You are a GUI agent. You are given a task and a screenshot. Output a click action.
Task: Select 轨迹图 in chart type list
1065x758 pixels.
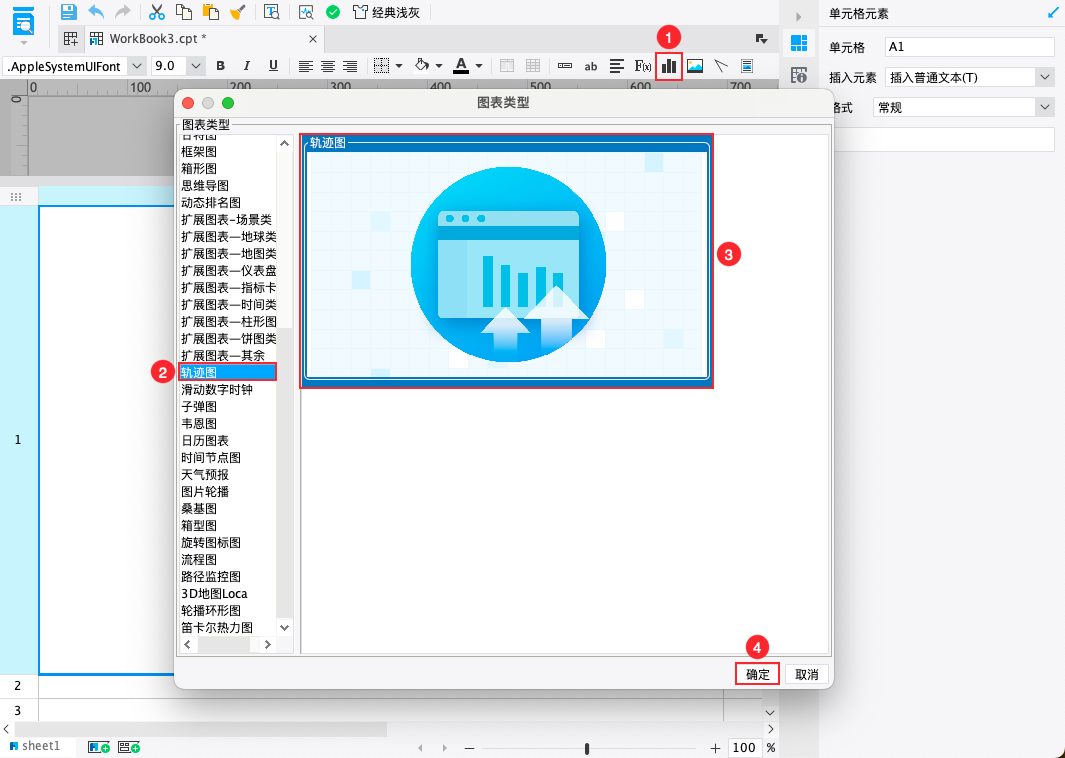227,372
